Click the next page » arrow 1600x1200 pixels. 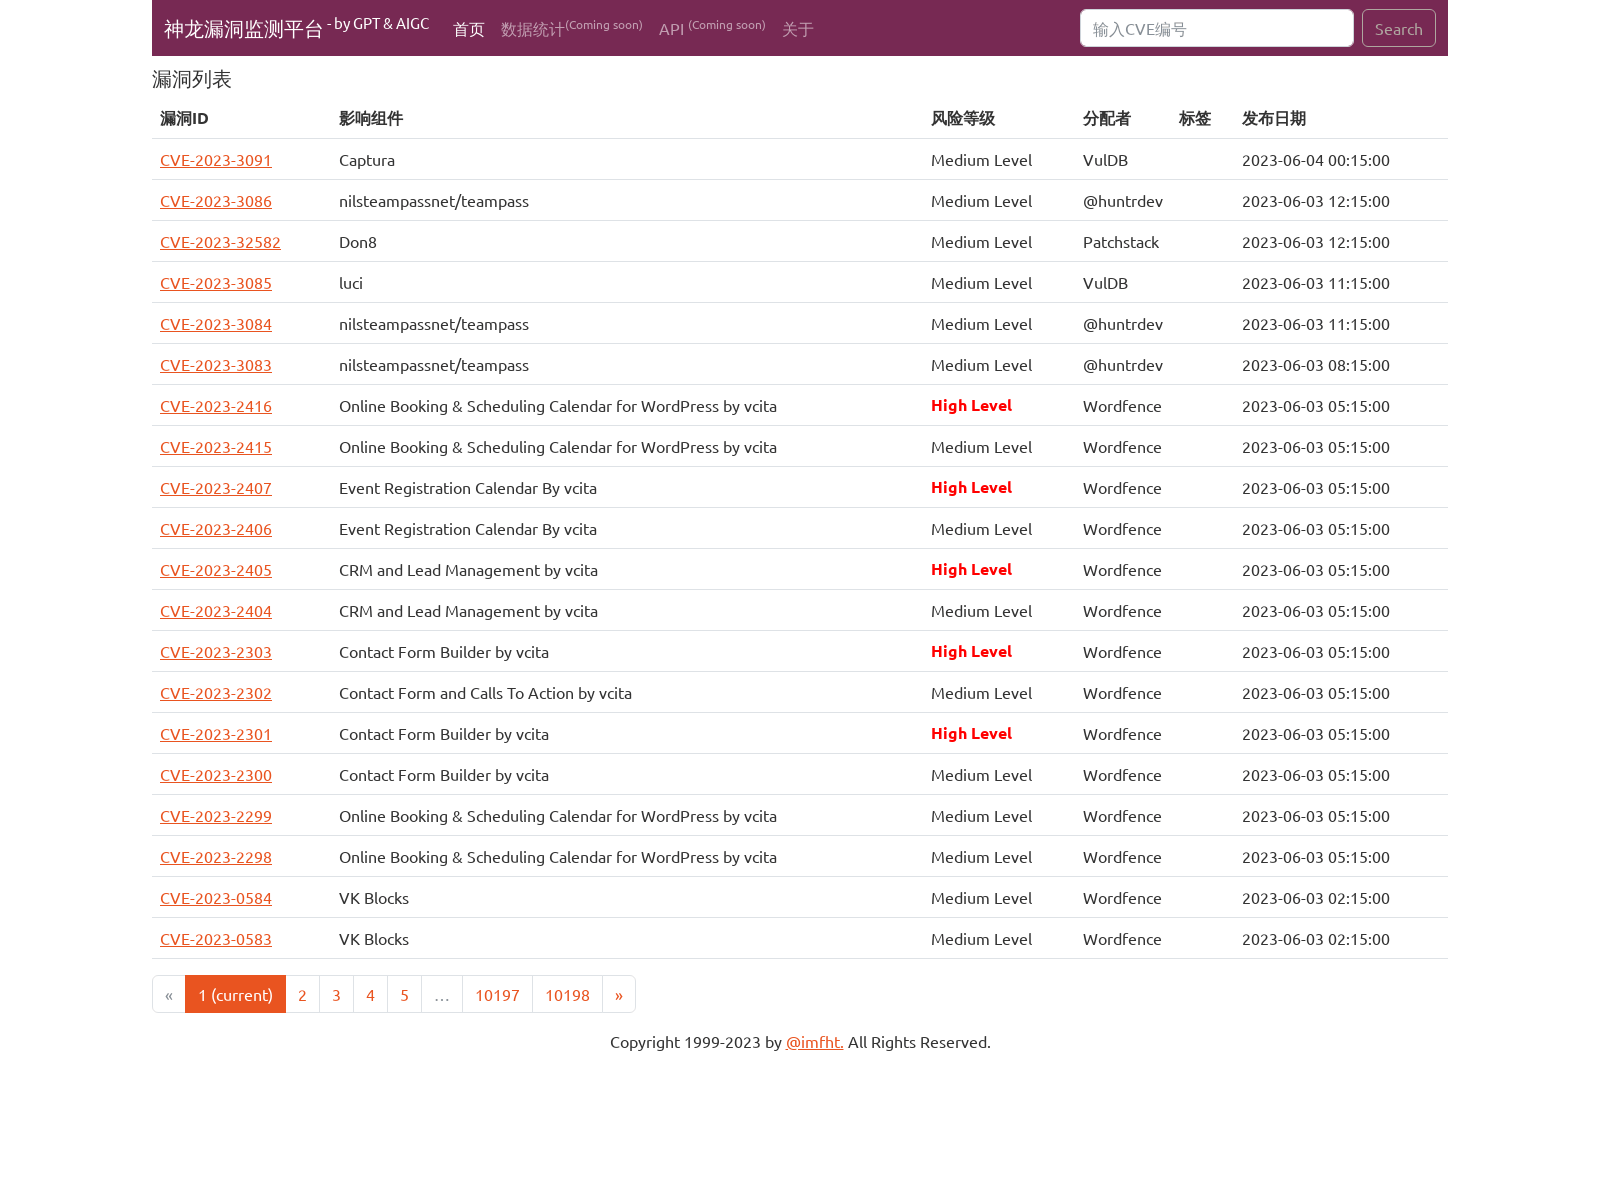(619, 994)
